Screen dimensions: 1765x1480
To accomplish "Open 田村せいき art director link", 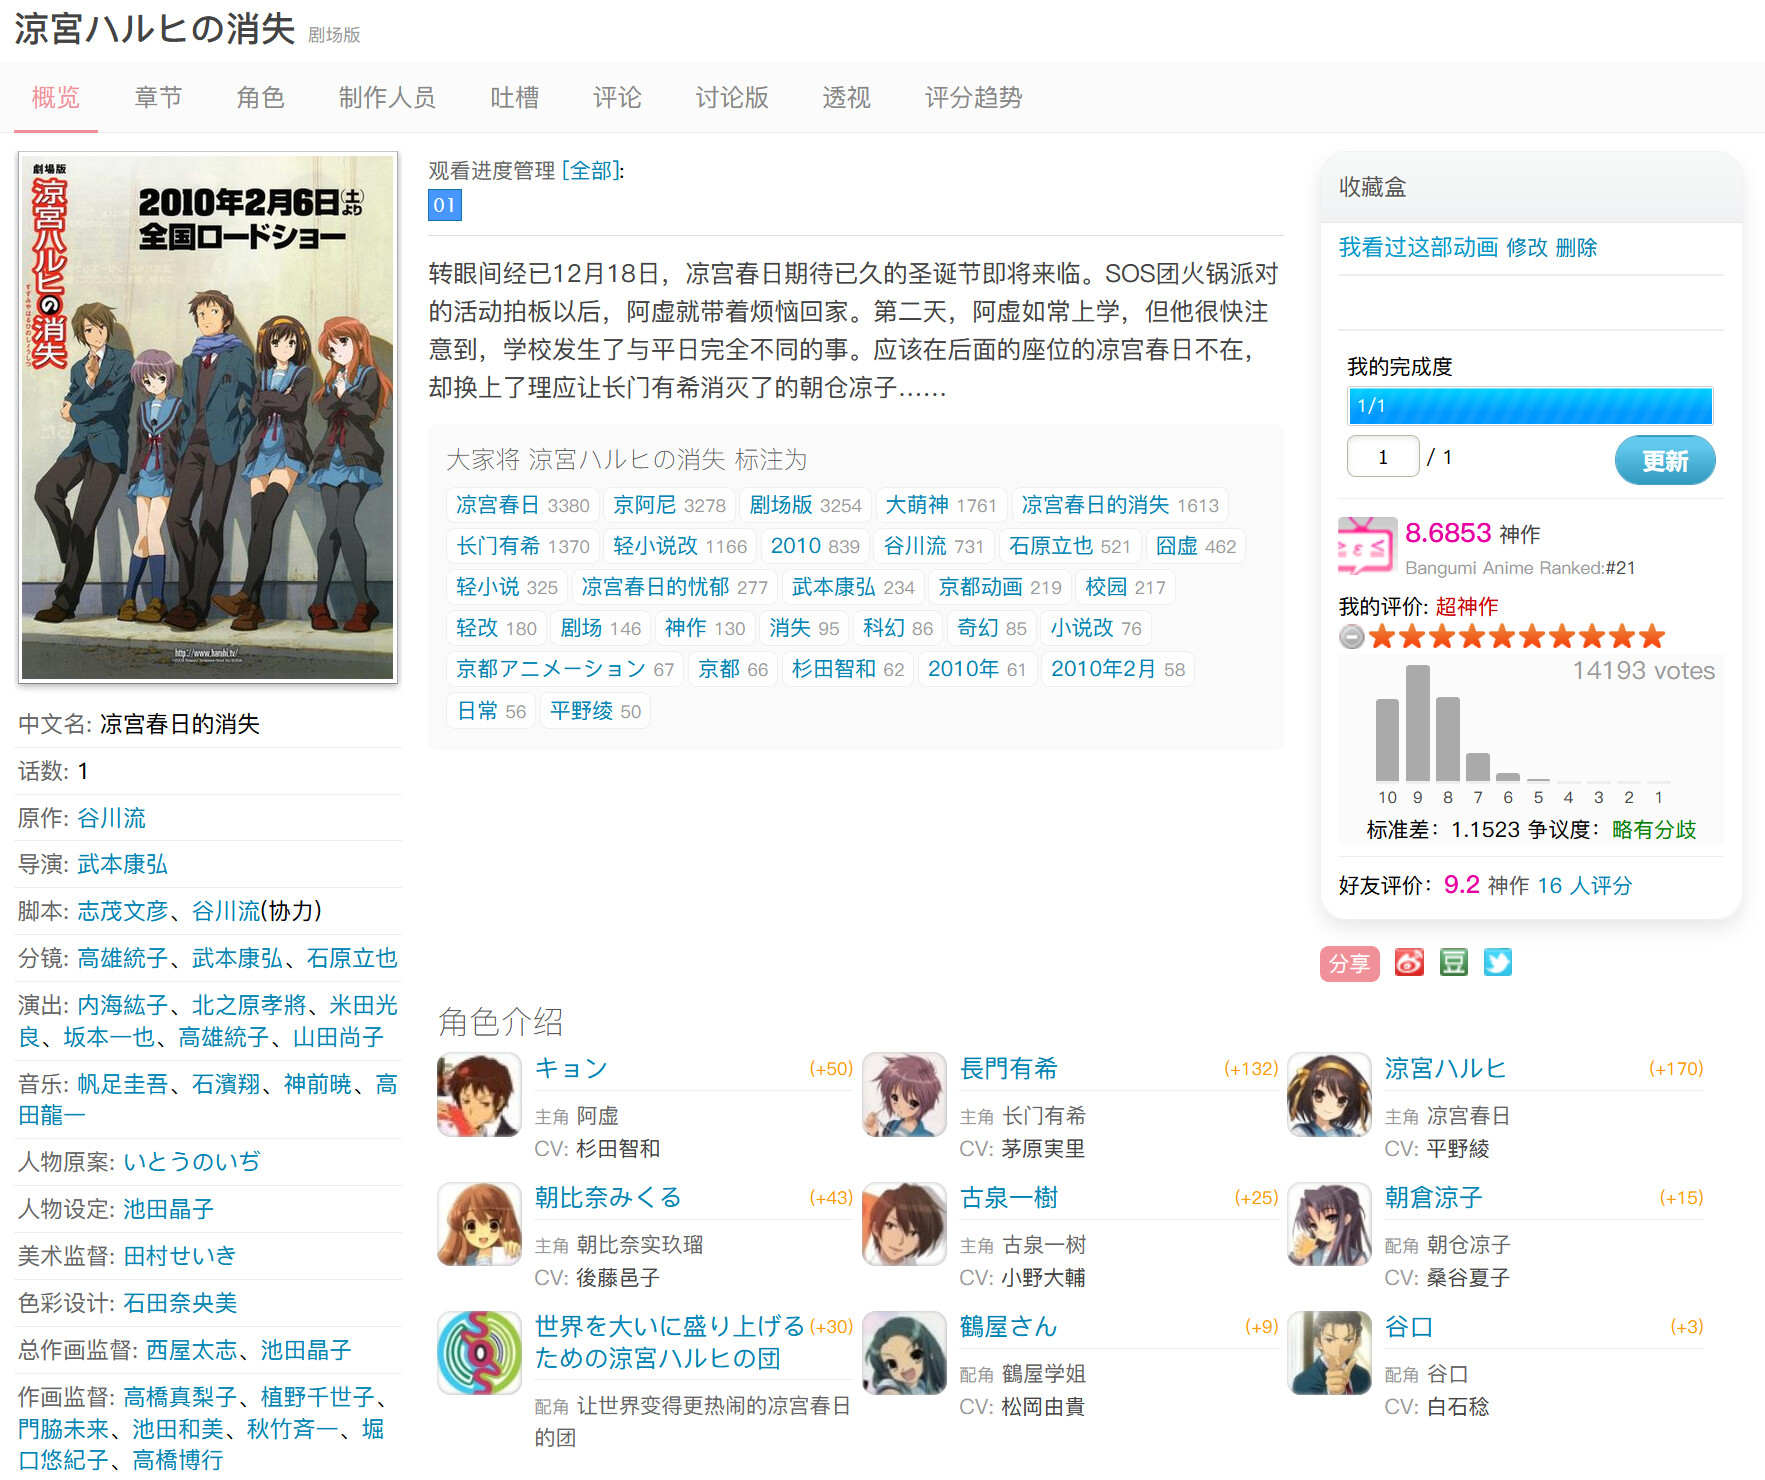I will tap(180, 1255).
